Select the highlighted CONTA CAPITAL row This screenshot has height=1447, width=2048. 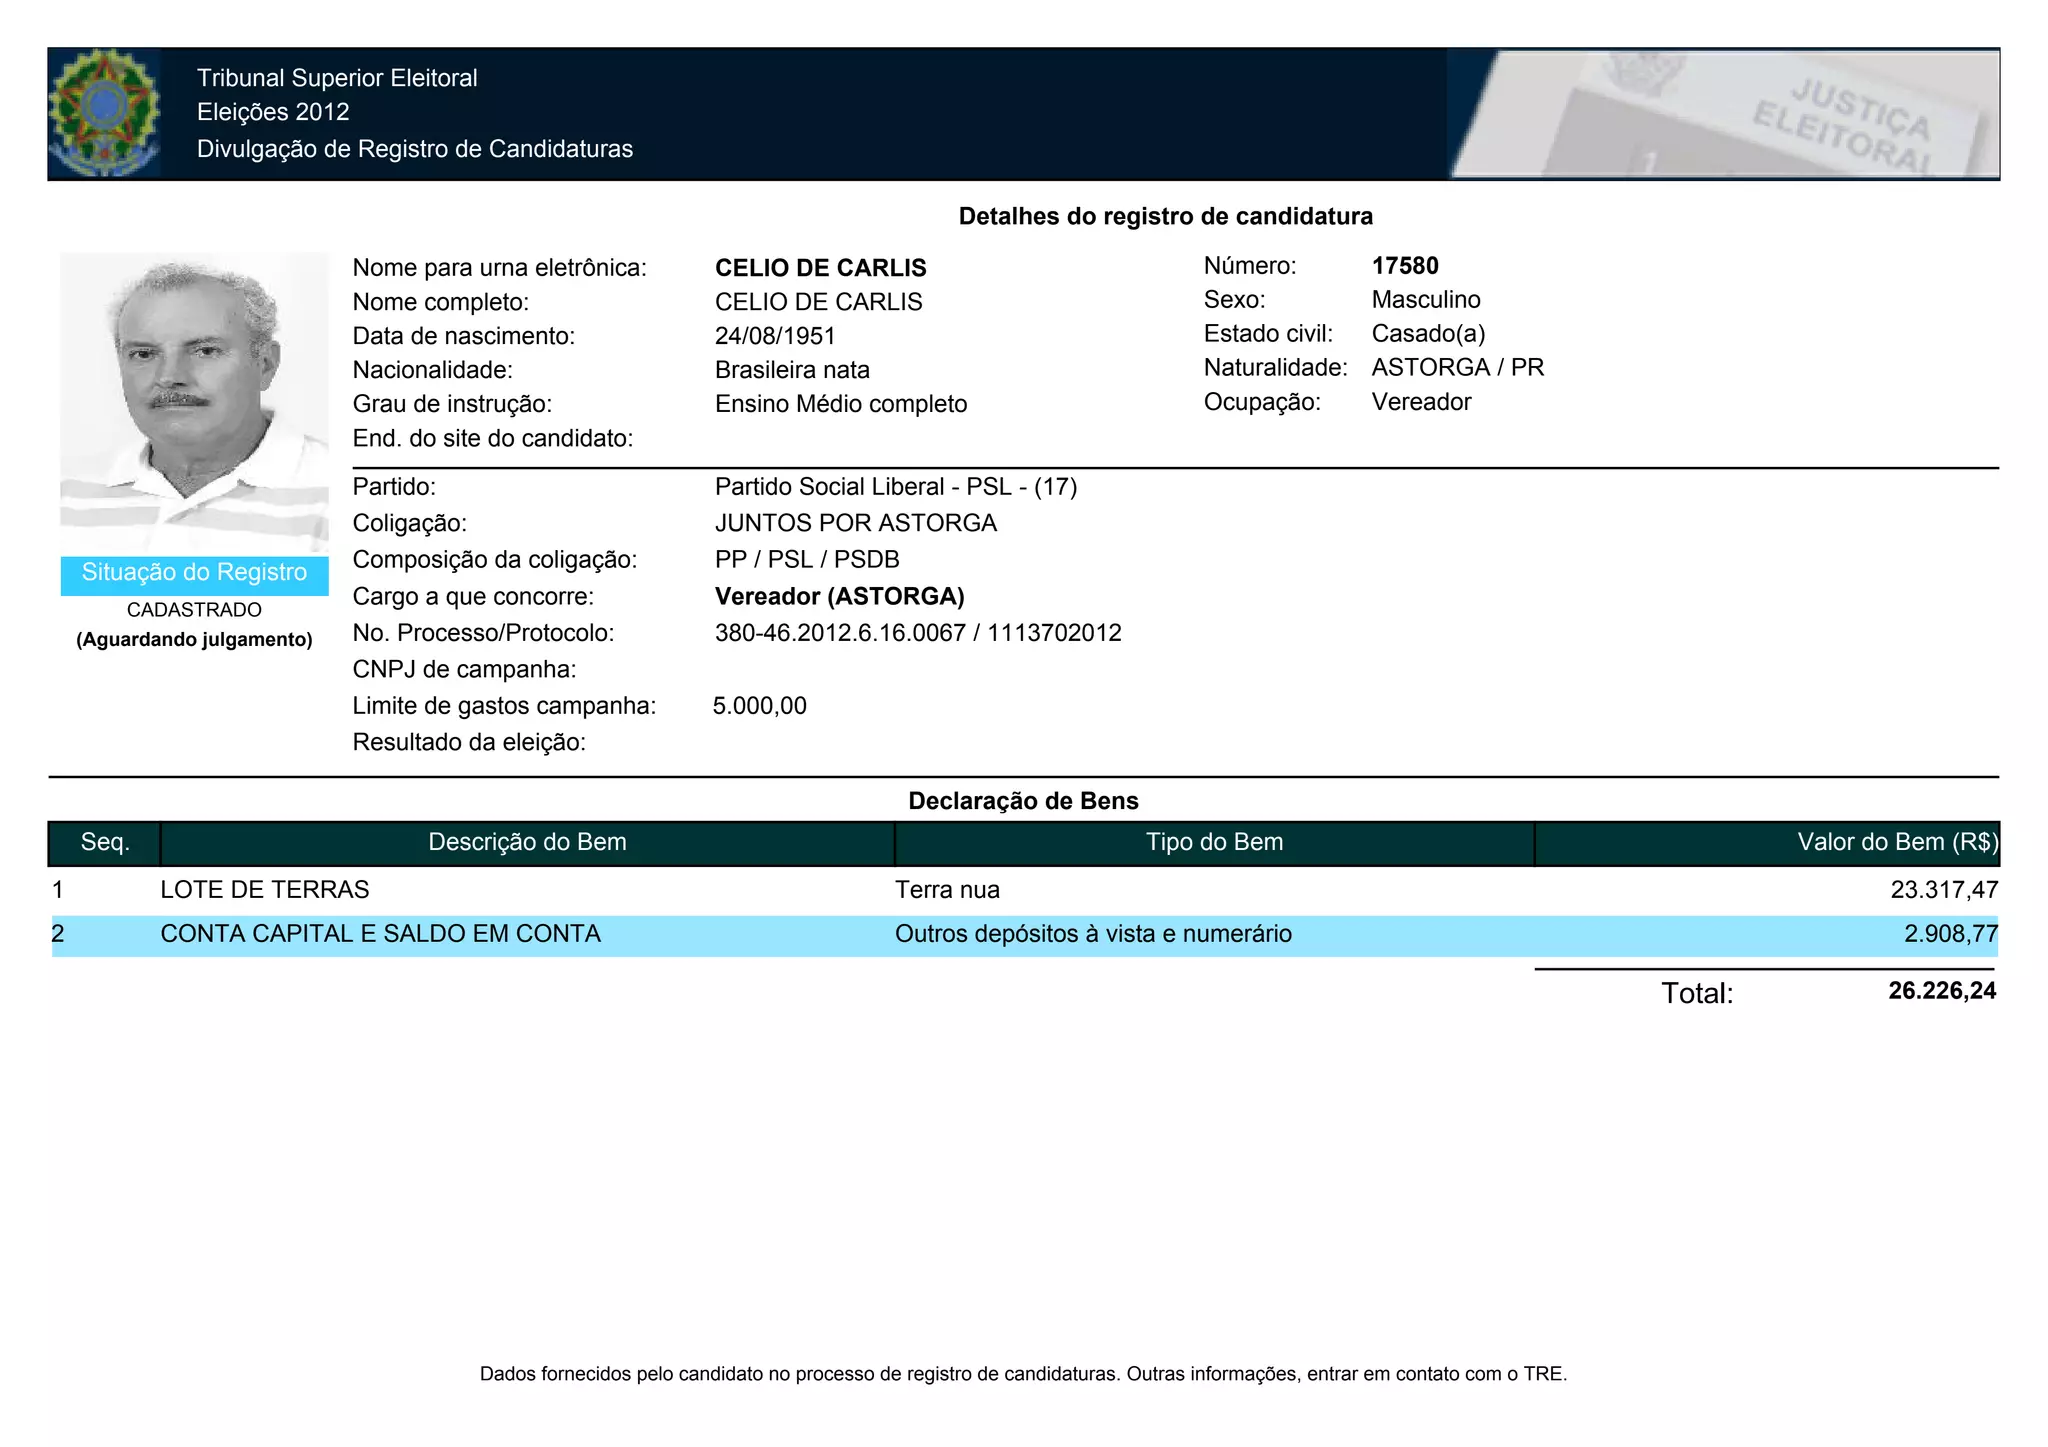(380, 934)
